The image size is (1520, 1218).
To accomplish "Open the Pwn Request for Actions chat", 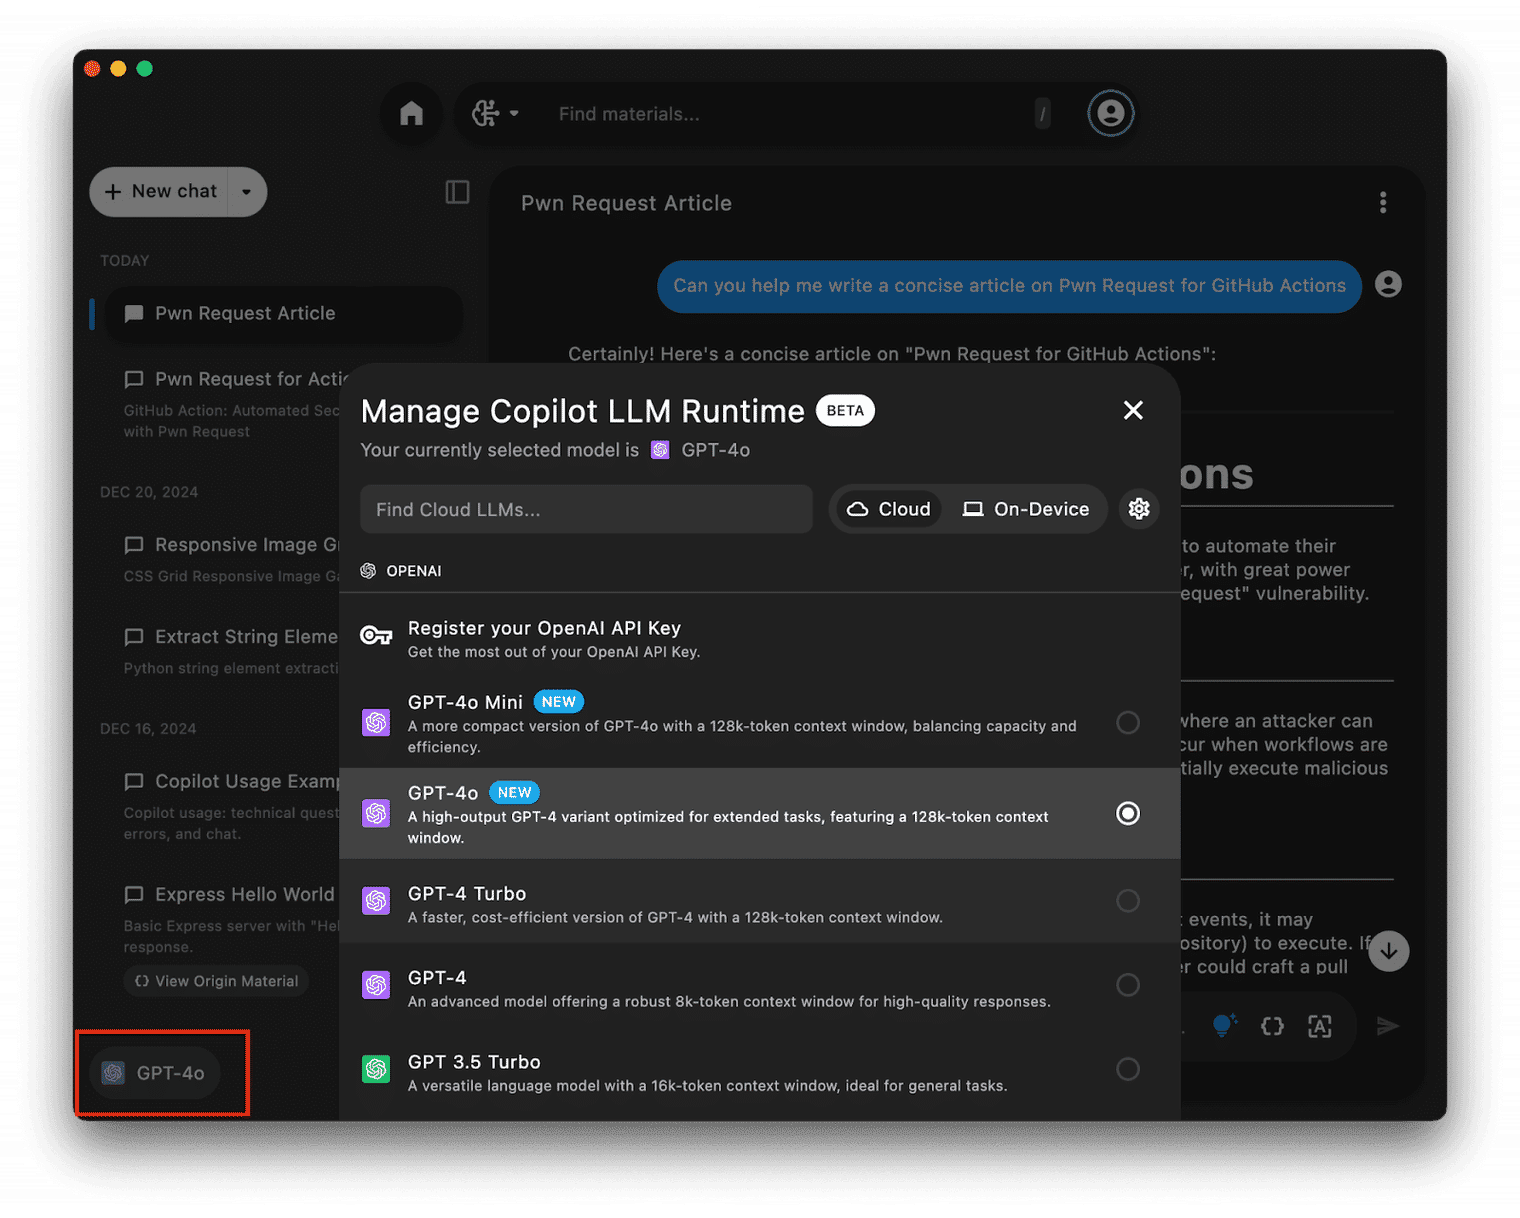I will [232, 404].
